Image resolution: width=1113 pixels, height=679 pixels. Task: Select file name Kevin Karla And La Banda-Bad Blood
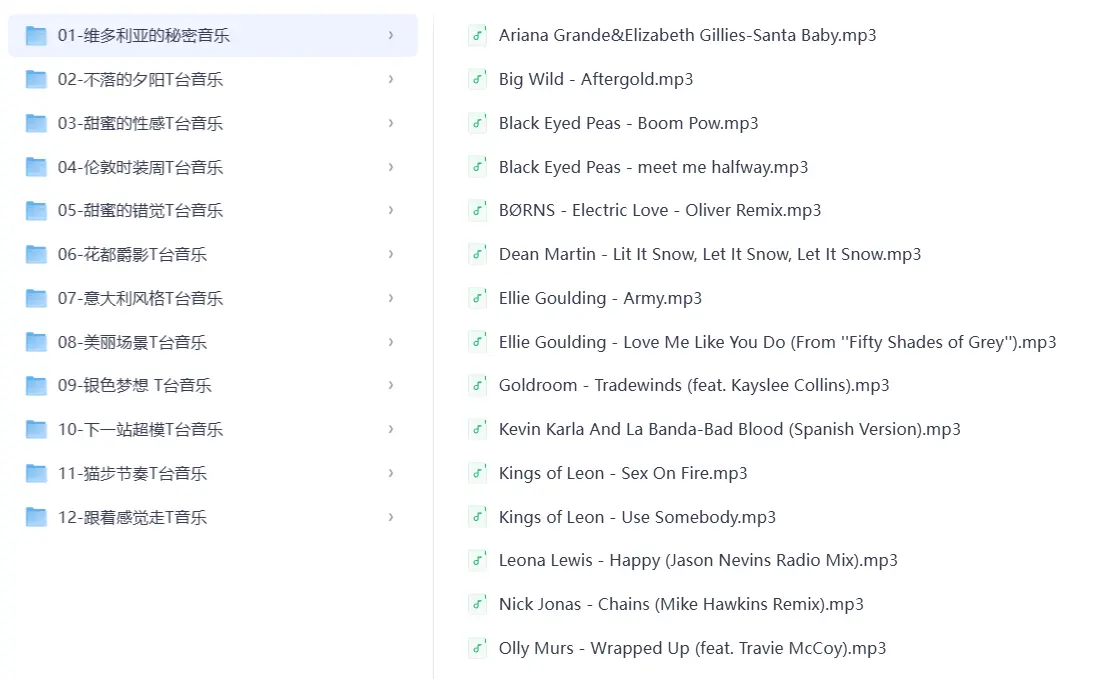click(730, 430)
